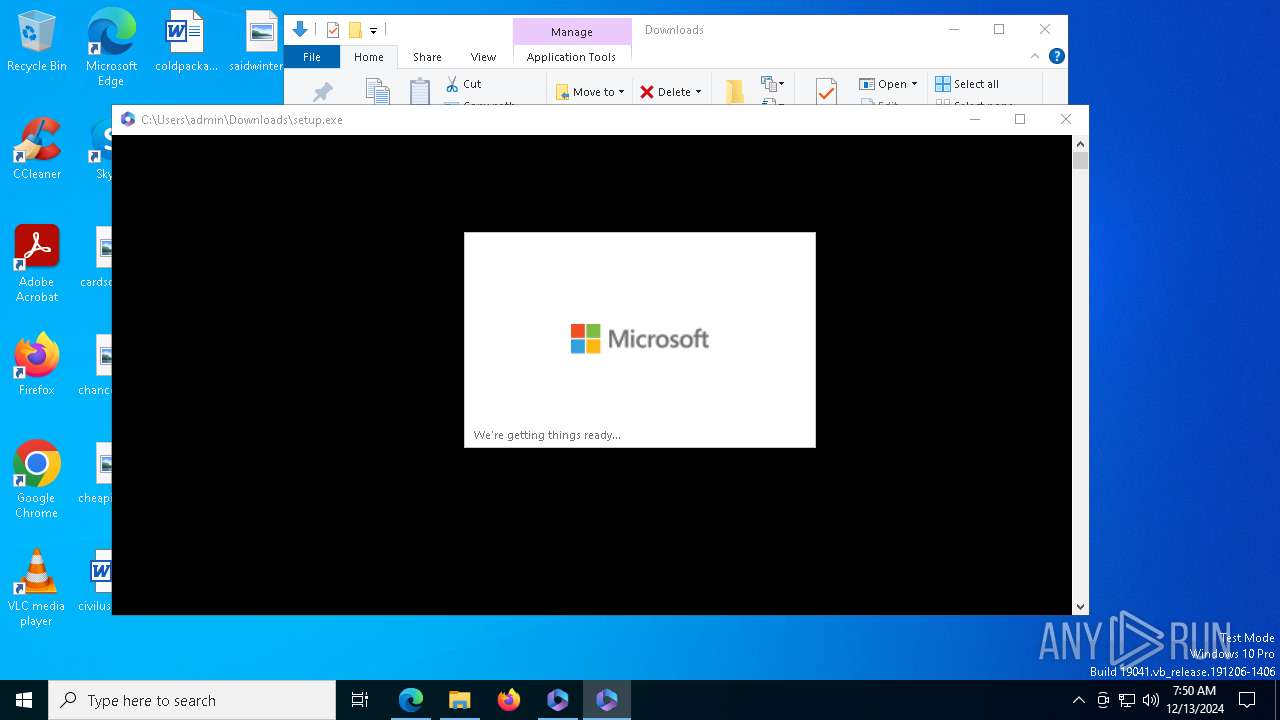
Task: Maximize the Downloads Explorer window
Action: tap(999, 30)
